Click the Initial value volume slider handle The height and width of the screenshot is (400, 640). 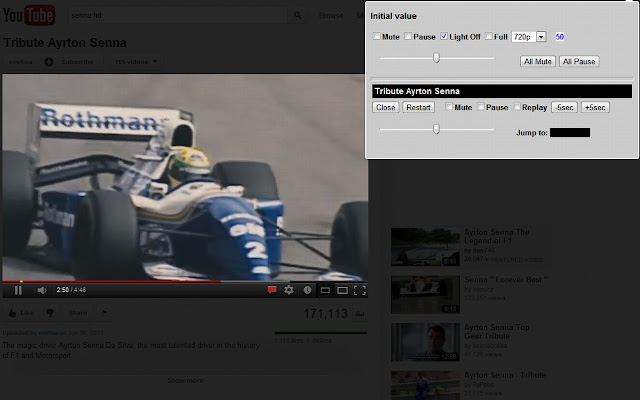tap(436, 58)
